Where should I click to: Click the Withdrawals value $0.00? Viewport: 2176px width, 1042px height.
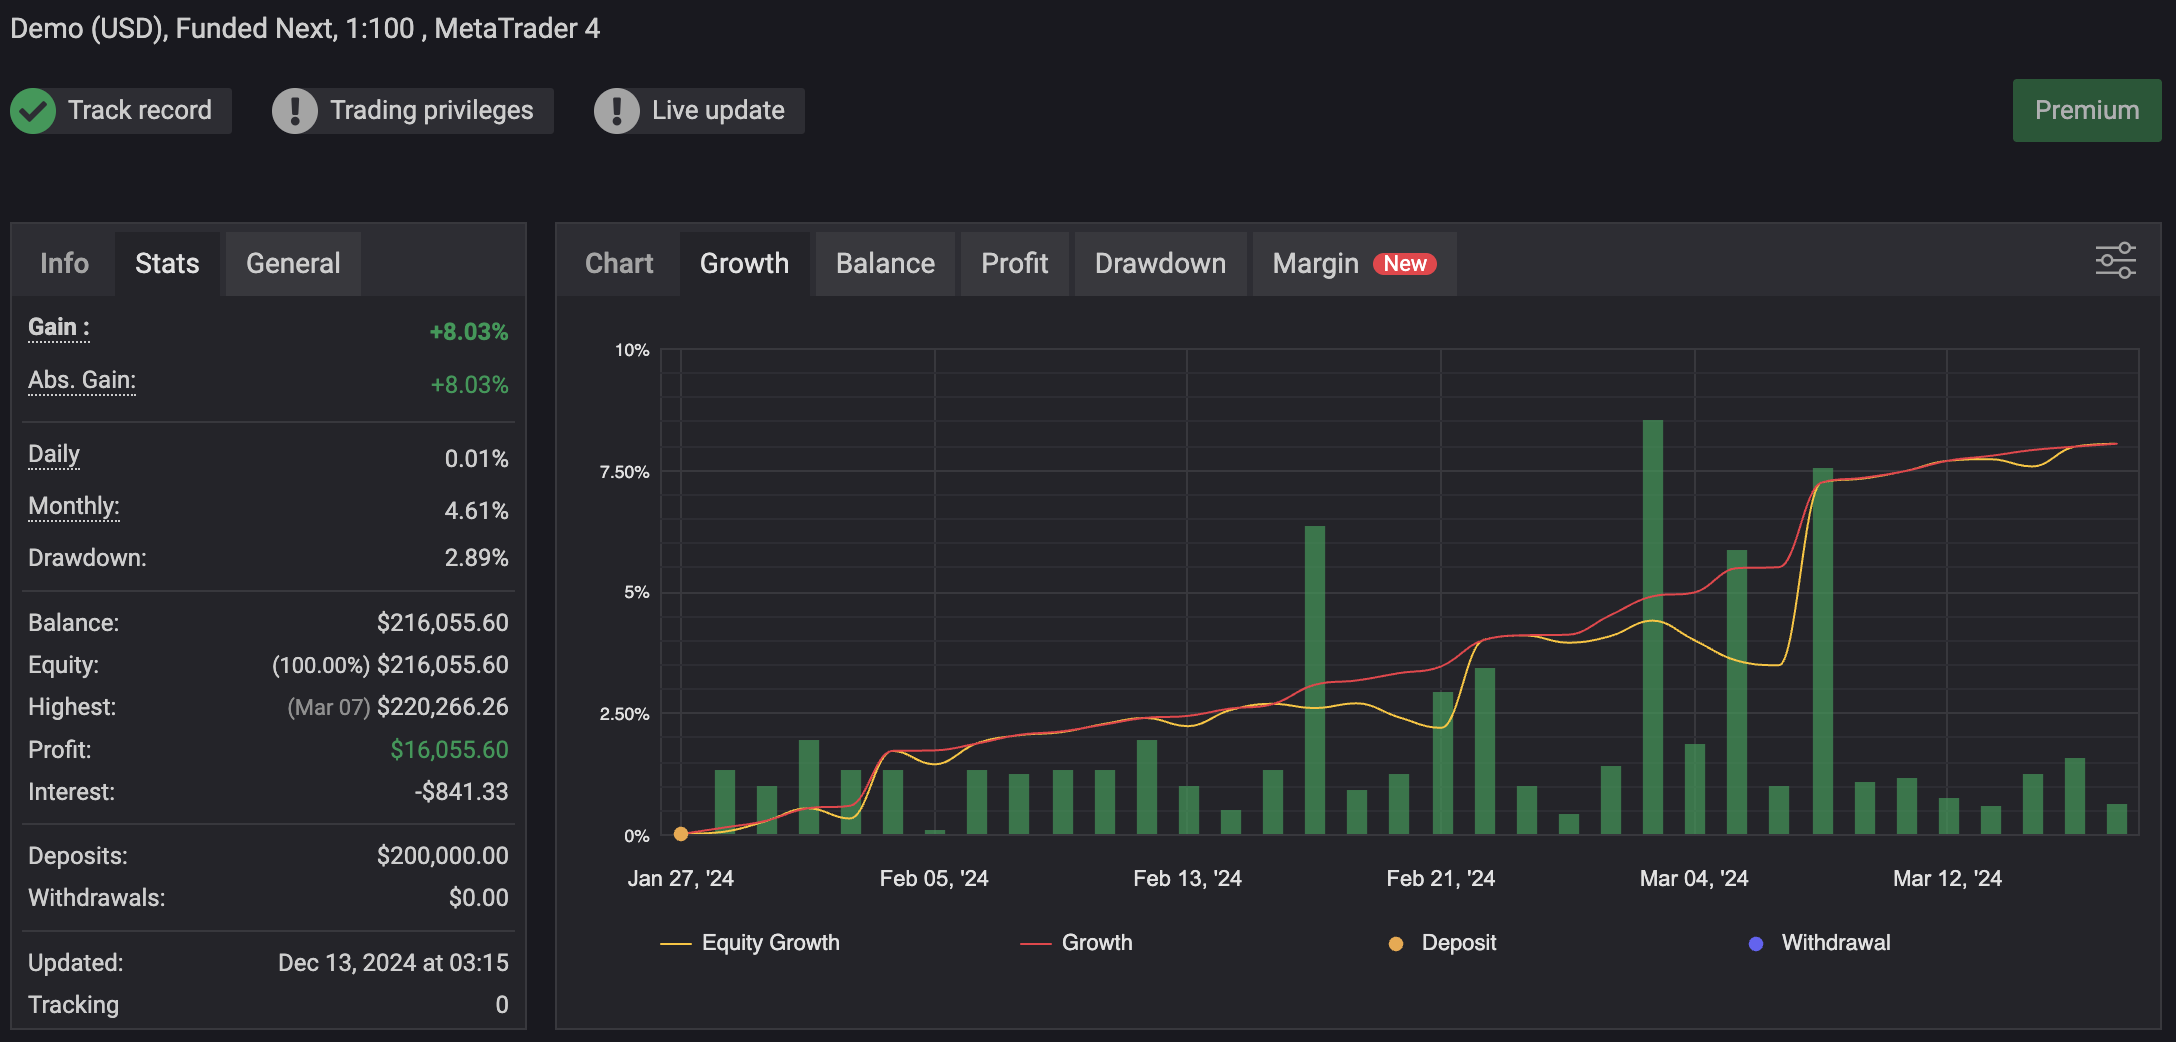pyautogui.click(x=478, y=898)
